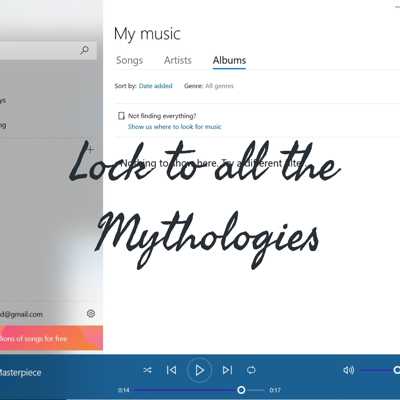Open the Sort by Date added dropdown
Viewport: 400px width, 400px height.
click(155, 86)
